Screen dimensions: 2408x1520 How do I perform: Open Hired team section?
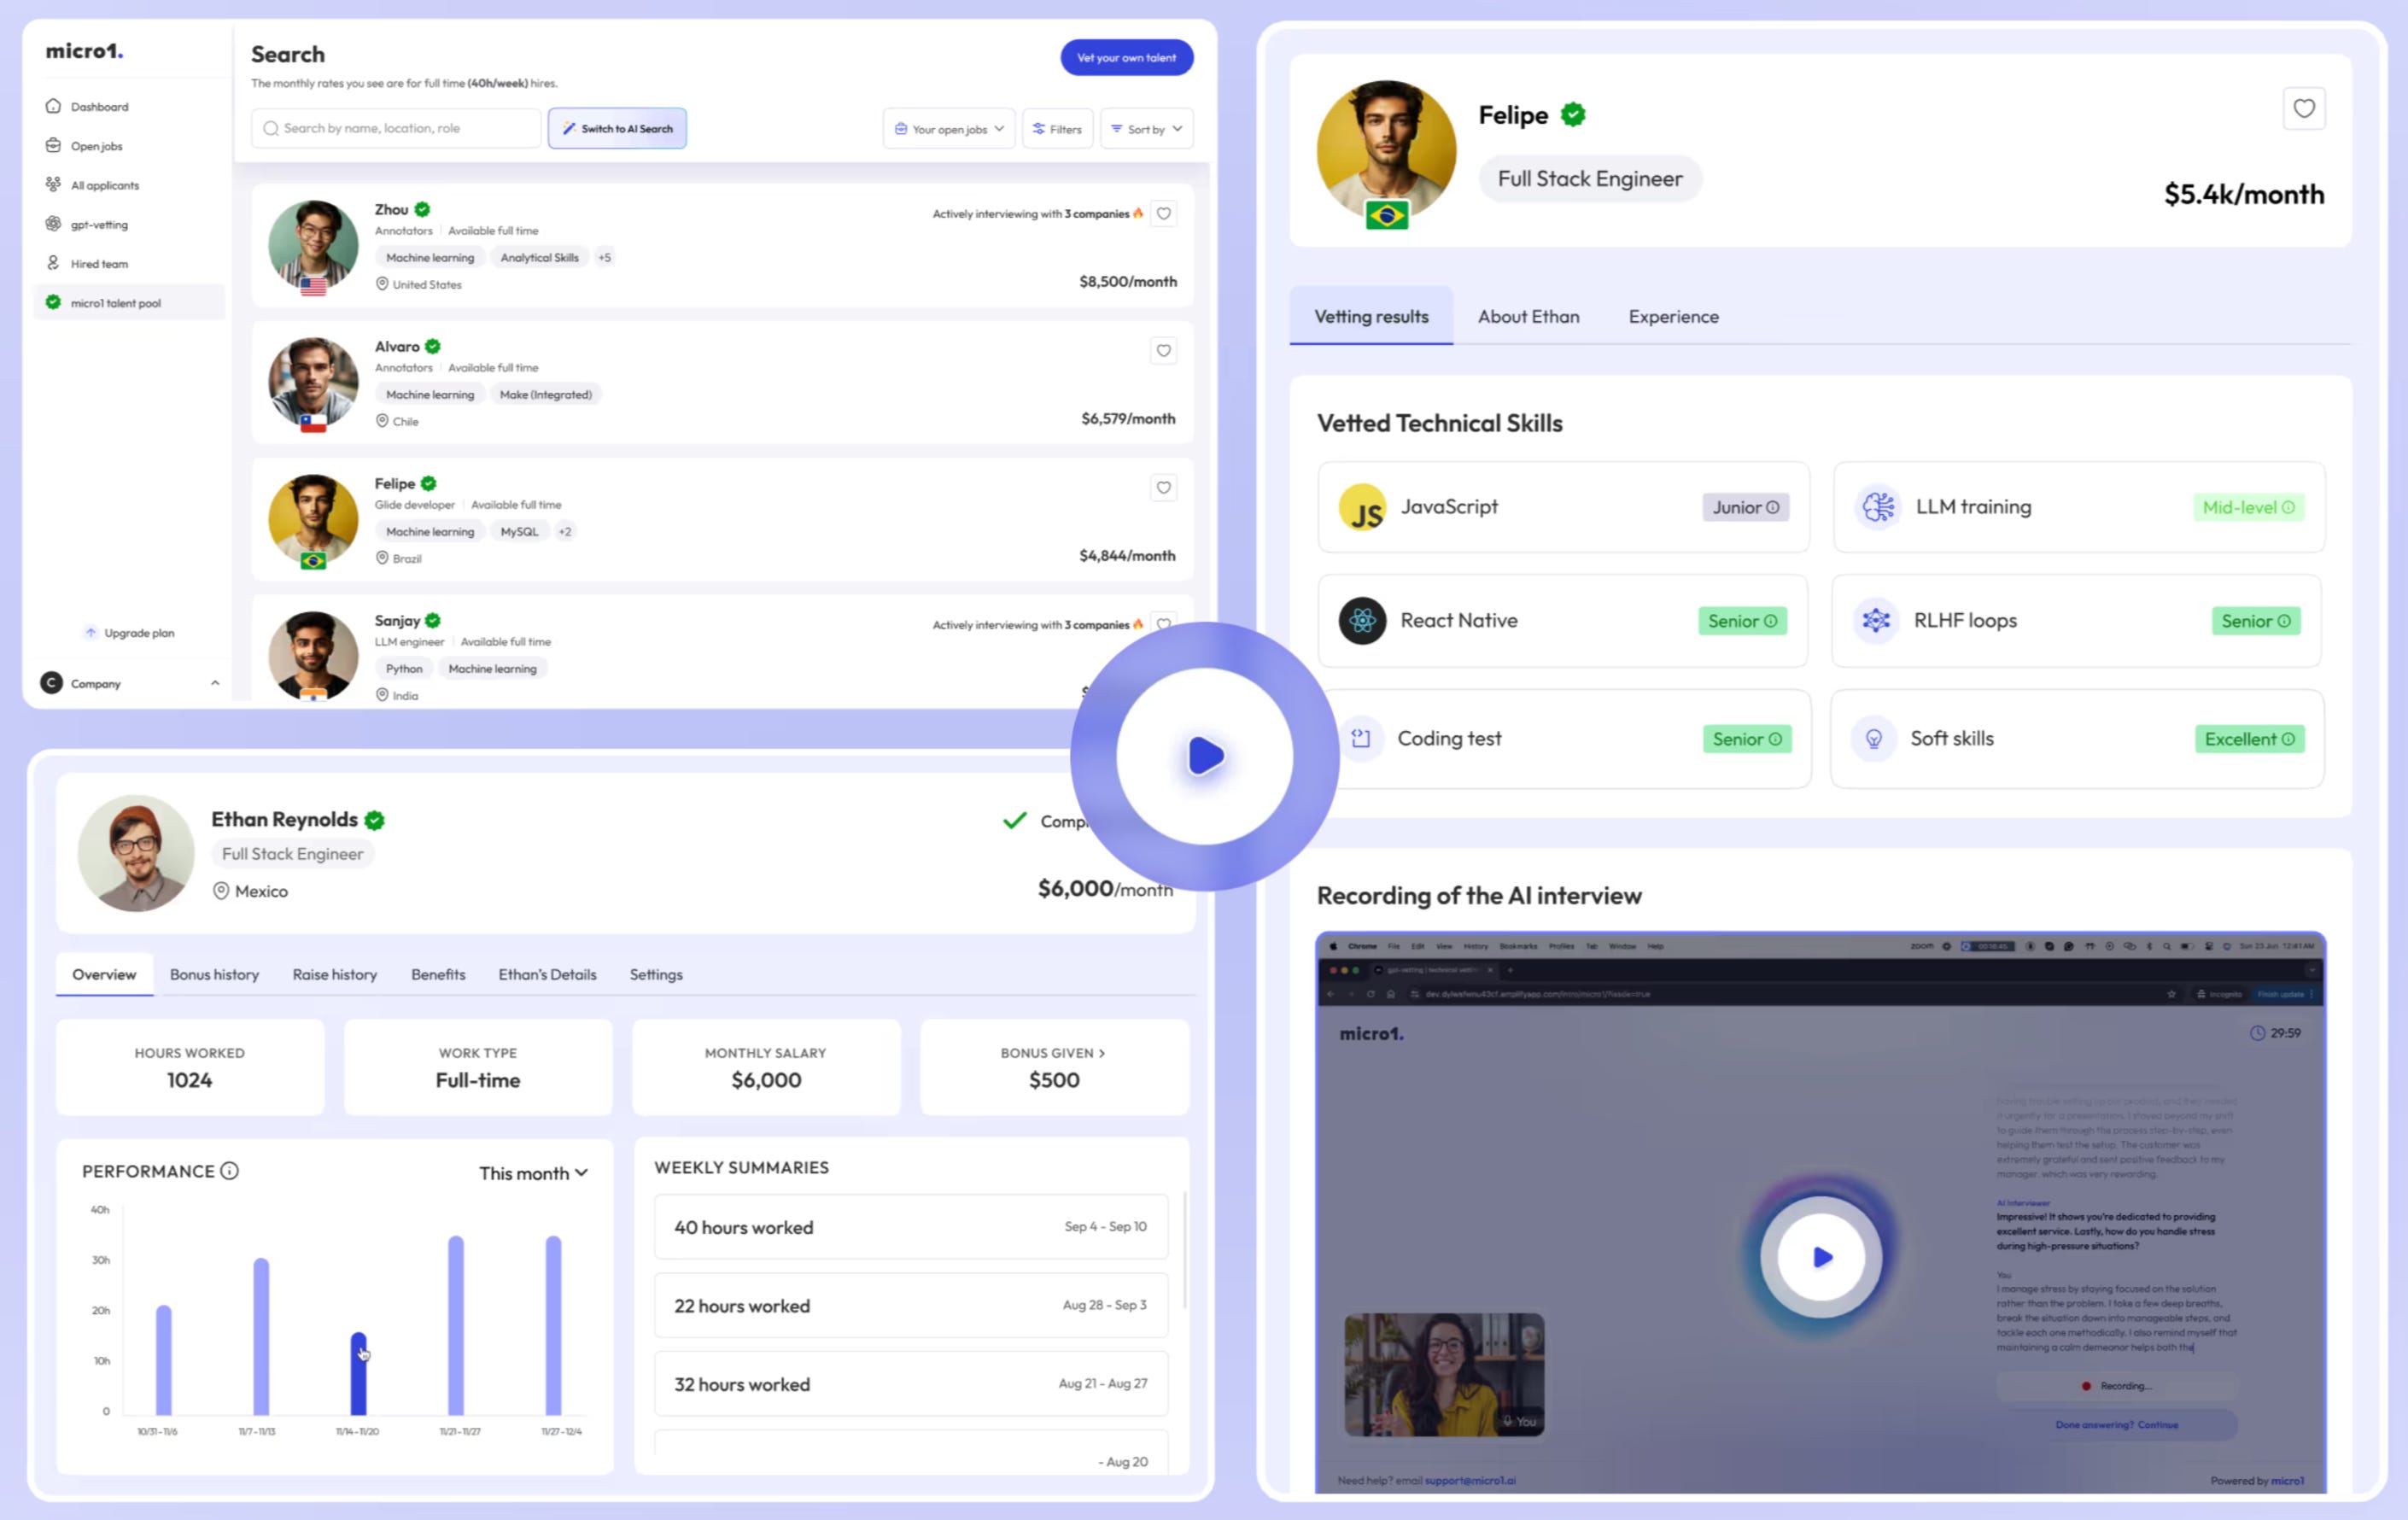pos(98,264)
